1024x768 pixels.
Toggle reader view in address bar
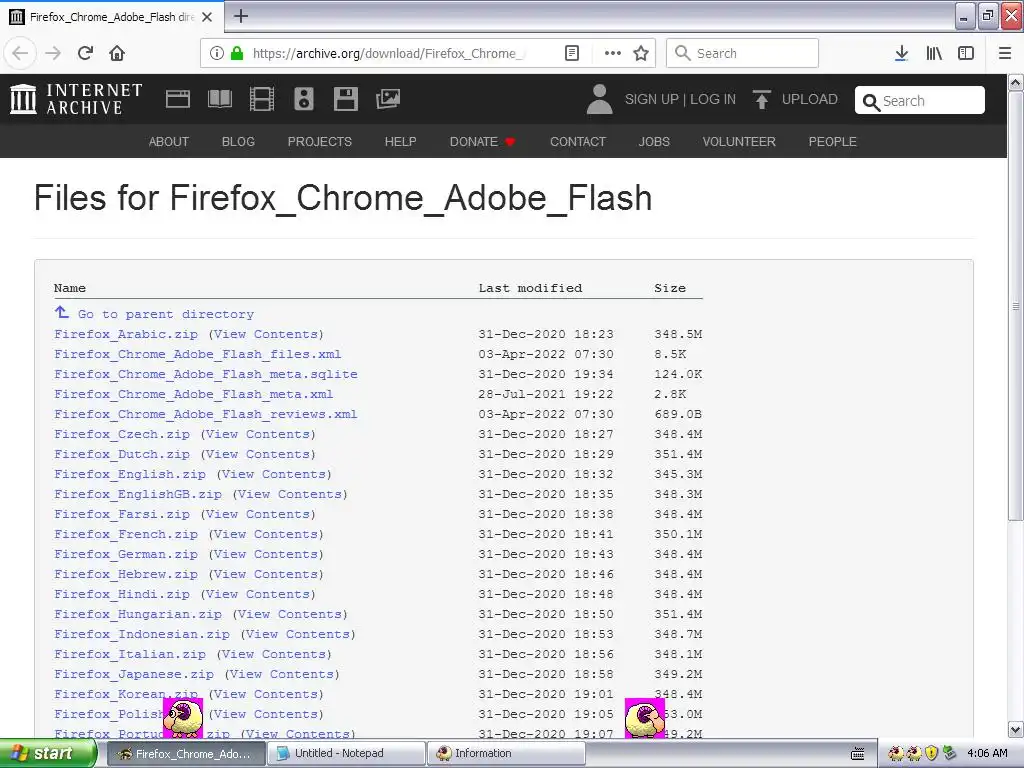(572, 54)
